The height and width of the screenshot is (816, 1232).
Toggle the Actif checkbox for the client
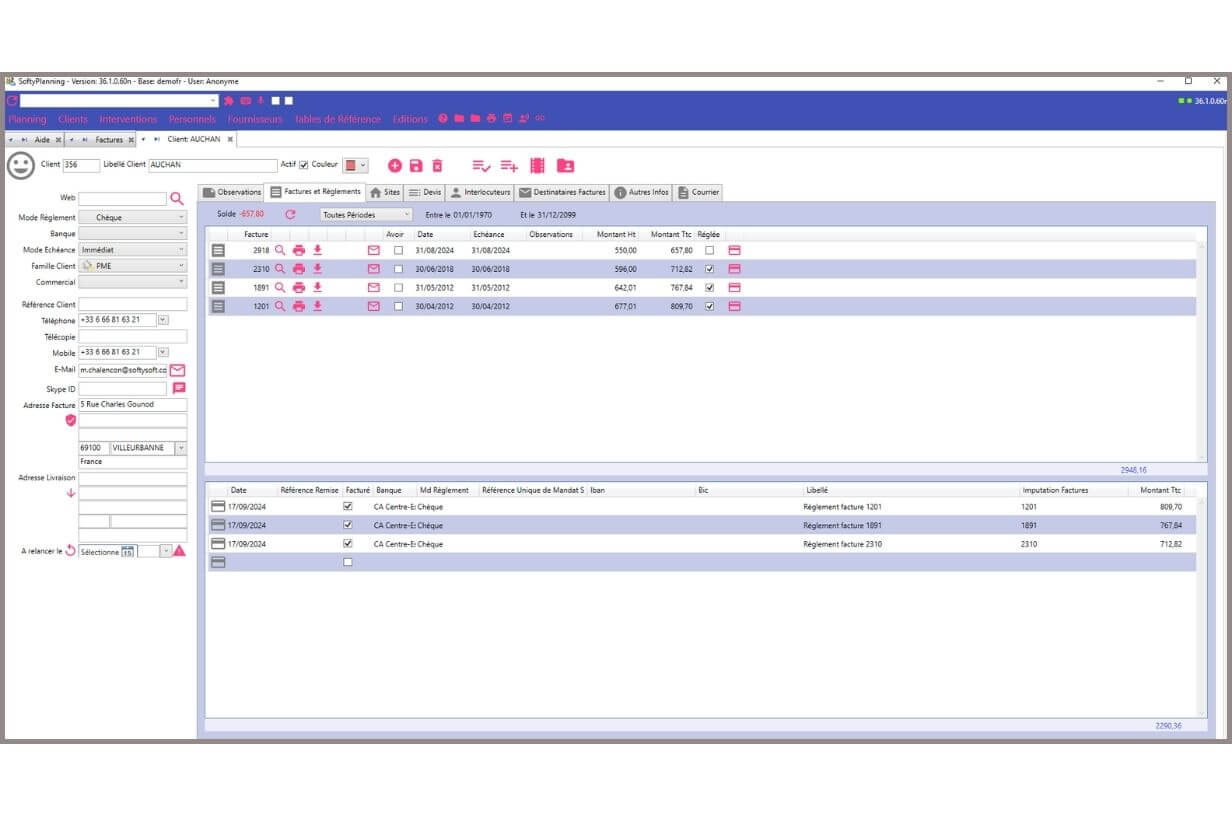304,164
